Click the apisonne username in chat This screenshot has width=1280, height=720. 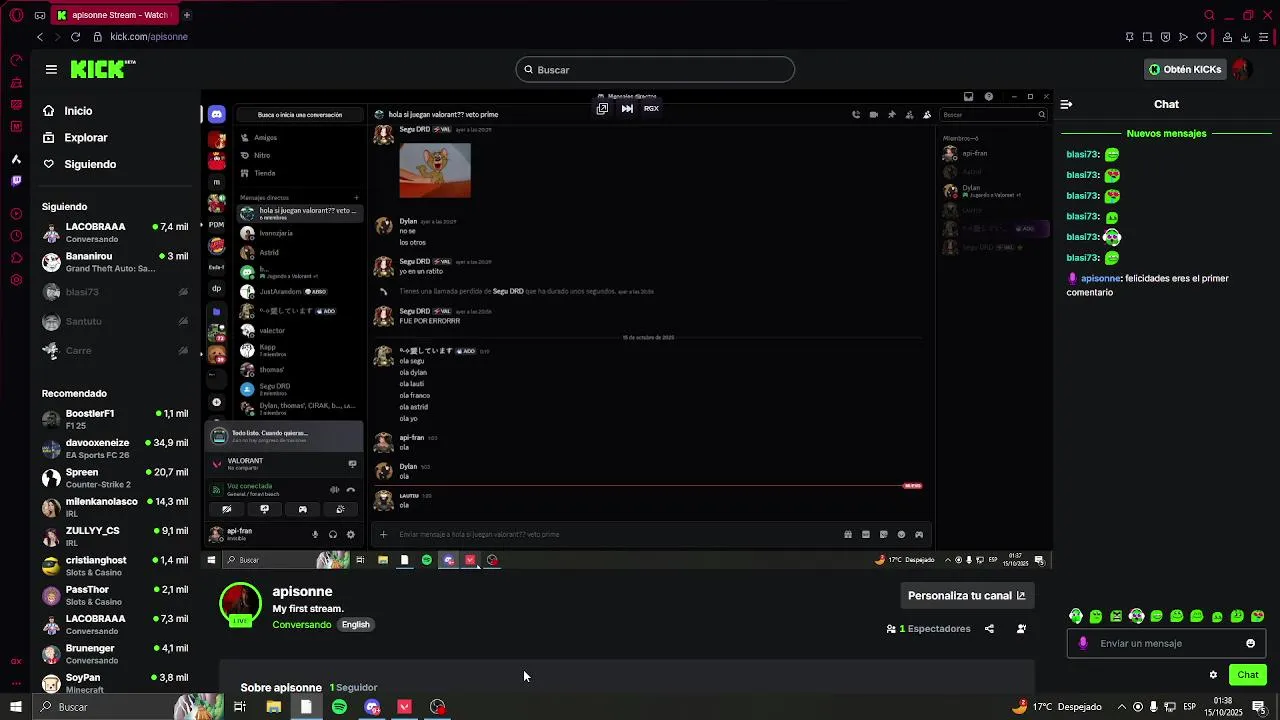[x=1101, y=278]
